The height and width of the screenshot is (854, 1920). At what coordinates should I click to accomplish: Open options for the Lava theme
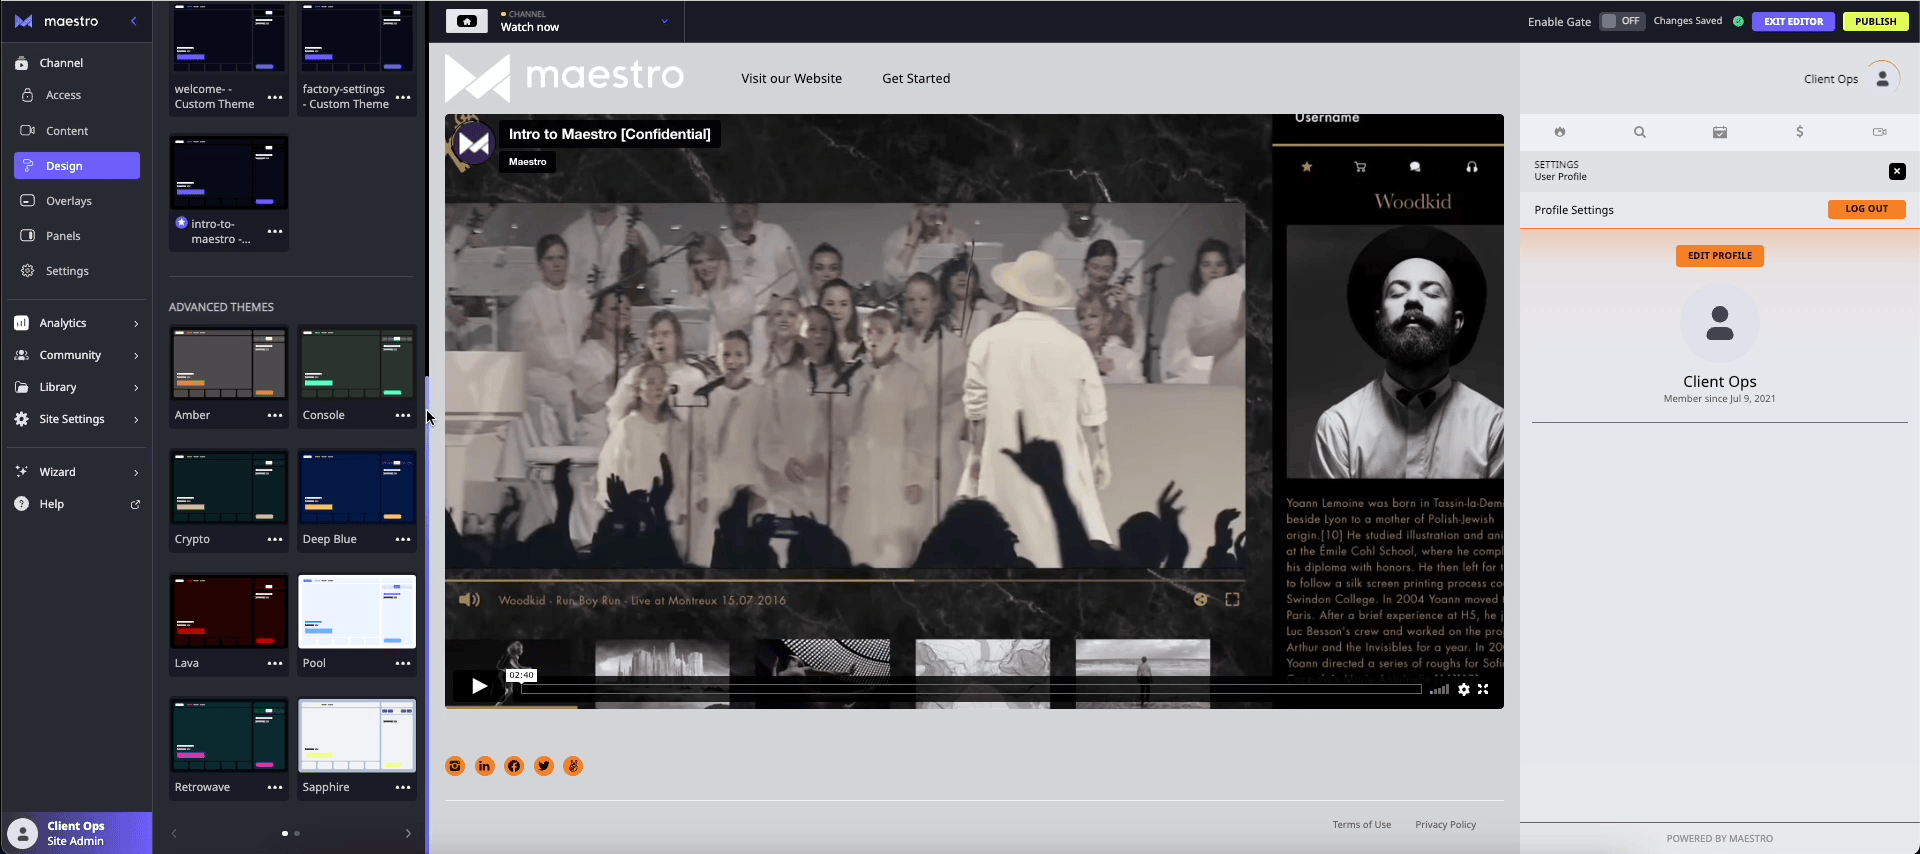[x=275, y=663]
